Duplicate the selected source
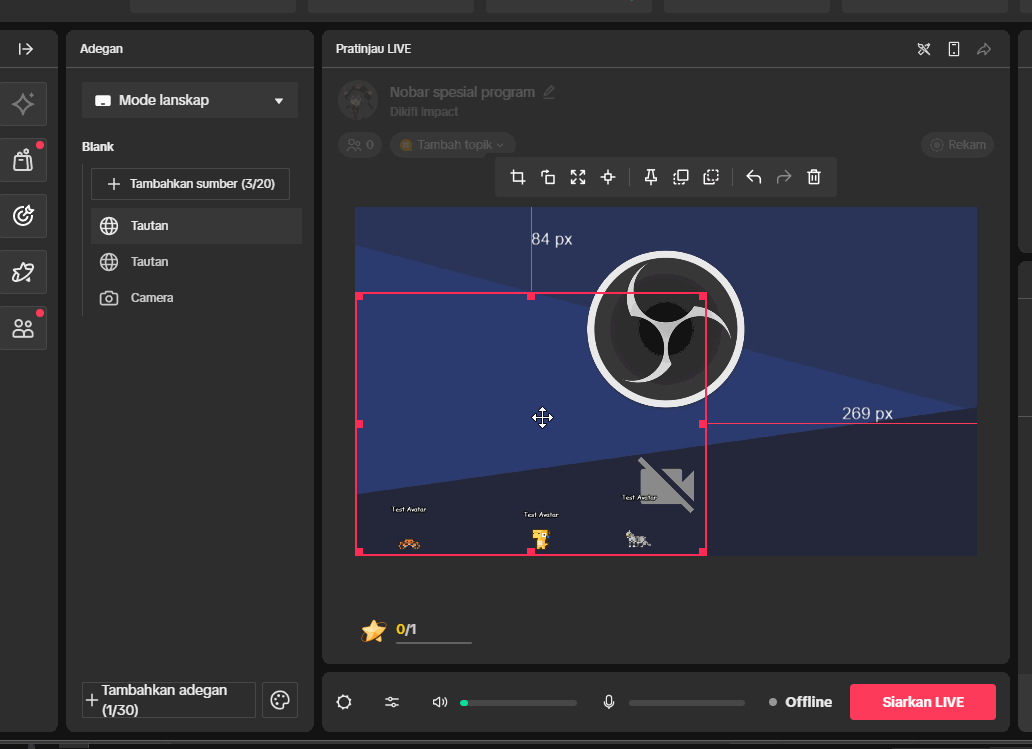The image size is (1032, 749). pos(681,177)
